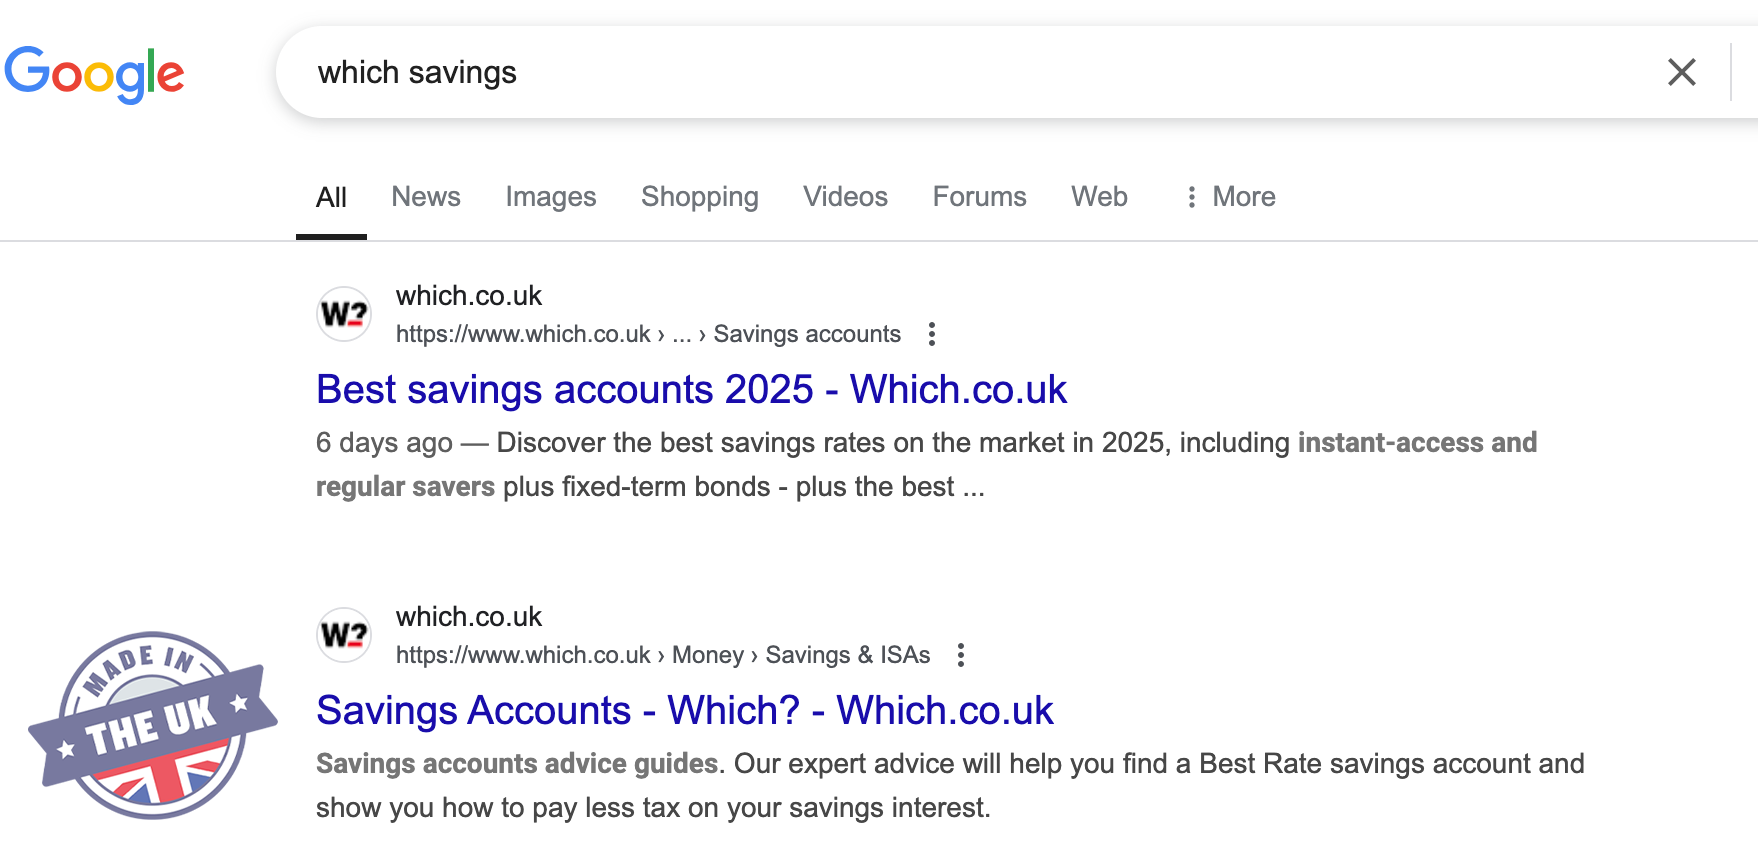Clear the search box with the X
1758x850 pixels.
[x=1681, y=72]
